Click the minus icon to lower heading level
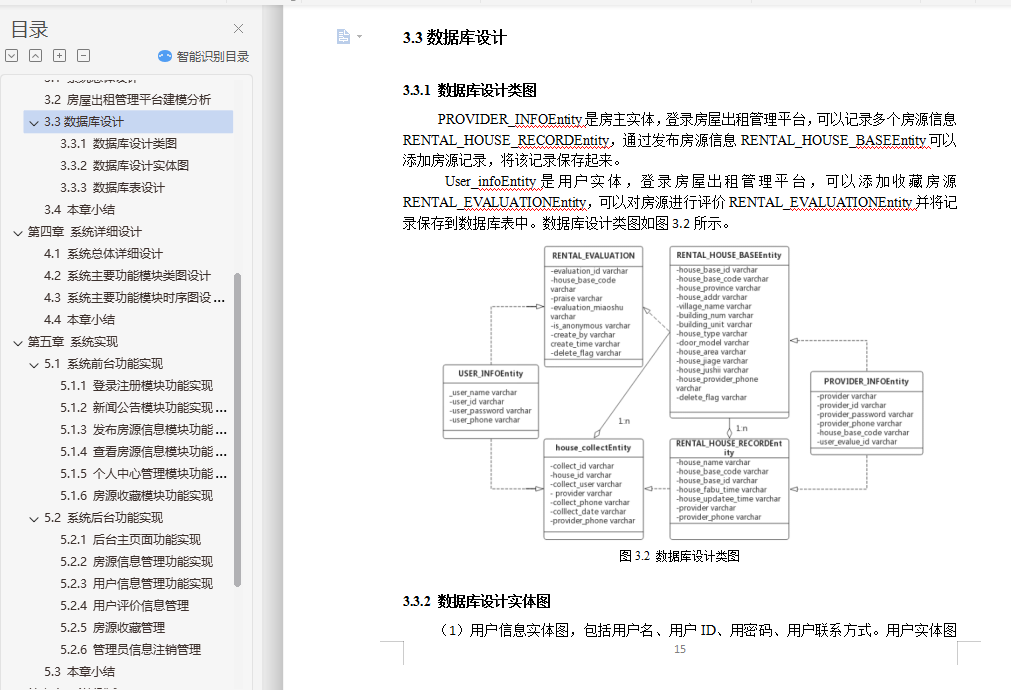The height and width of the screenshot is (690, 1011). tap(83, 55)
